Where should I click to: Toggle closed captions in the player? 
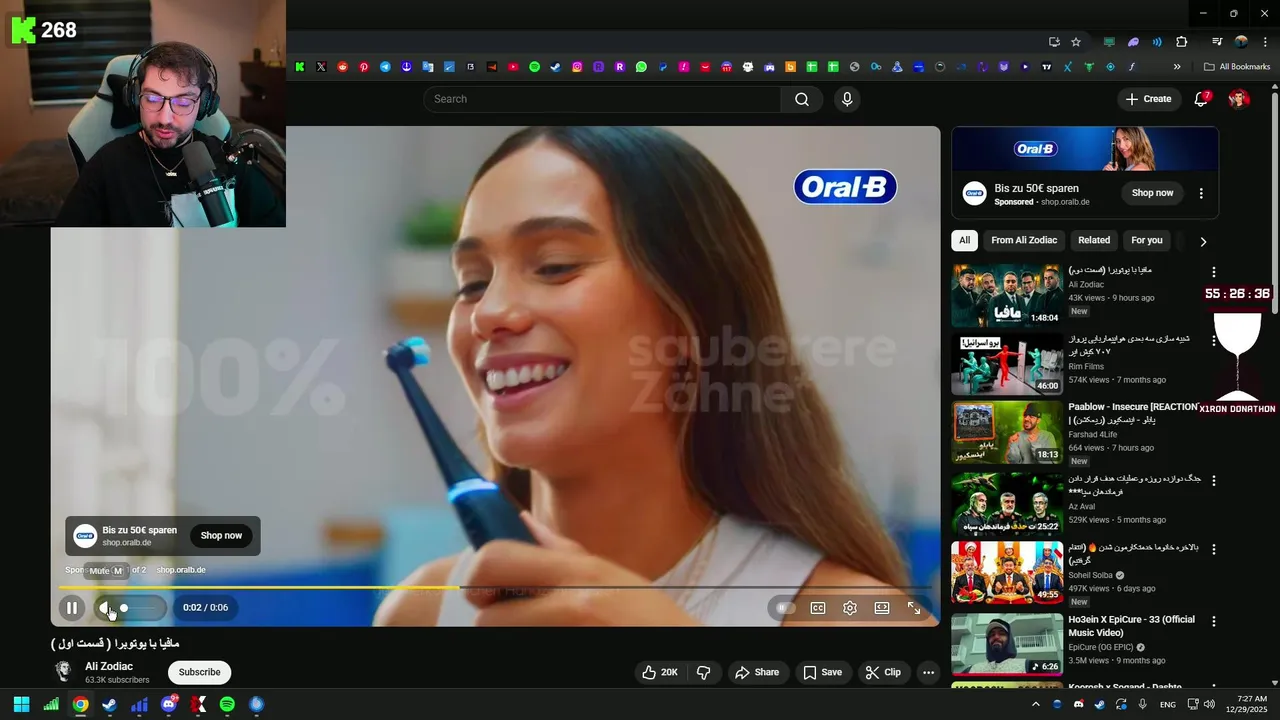point(818,607)
